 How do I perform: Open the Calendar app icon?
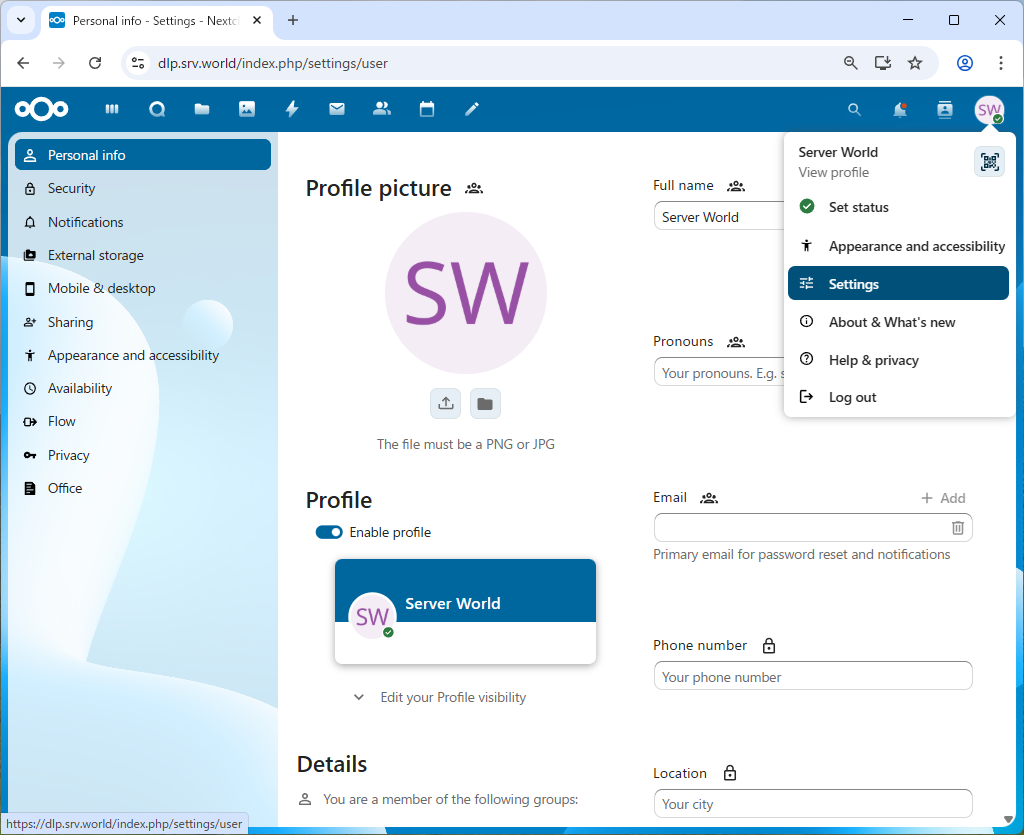click(x=427, y=109)
